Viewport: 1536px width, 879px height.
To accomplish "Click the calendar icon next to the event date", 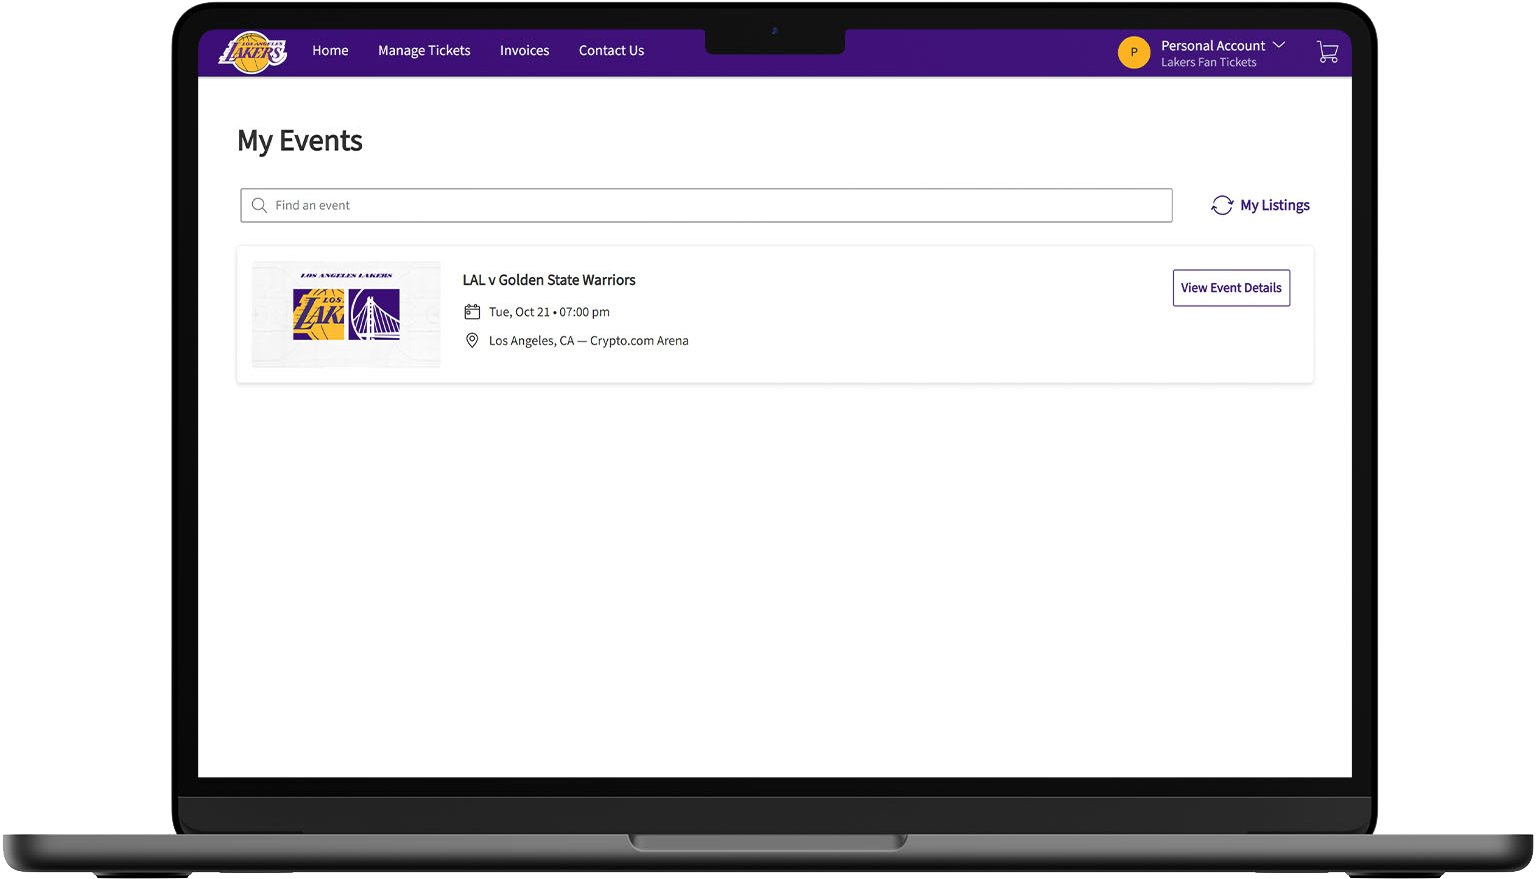I will pos(472,312).
